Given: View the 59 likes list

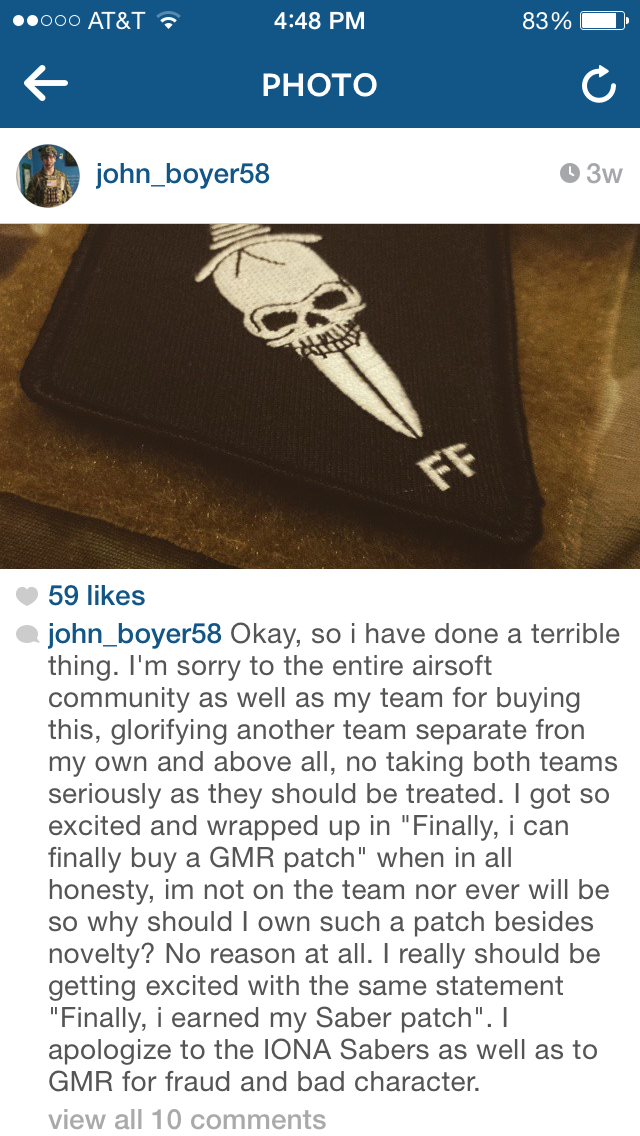Looking at the screenshot, I should tap(96, 596).
